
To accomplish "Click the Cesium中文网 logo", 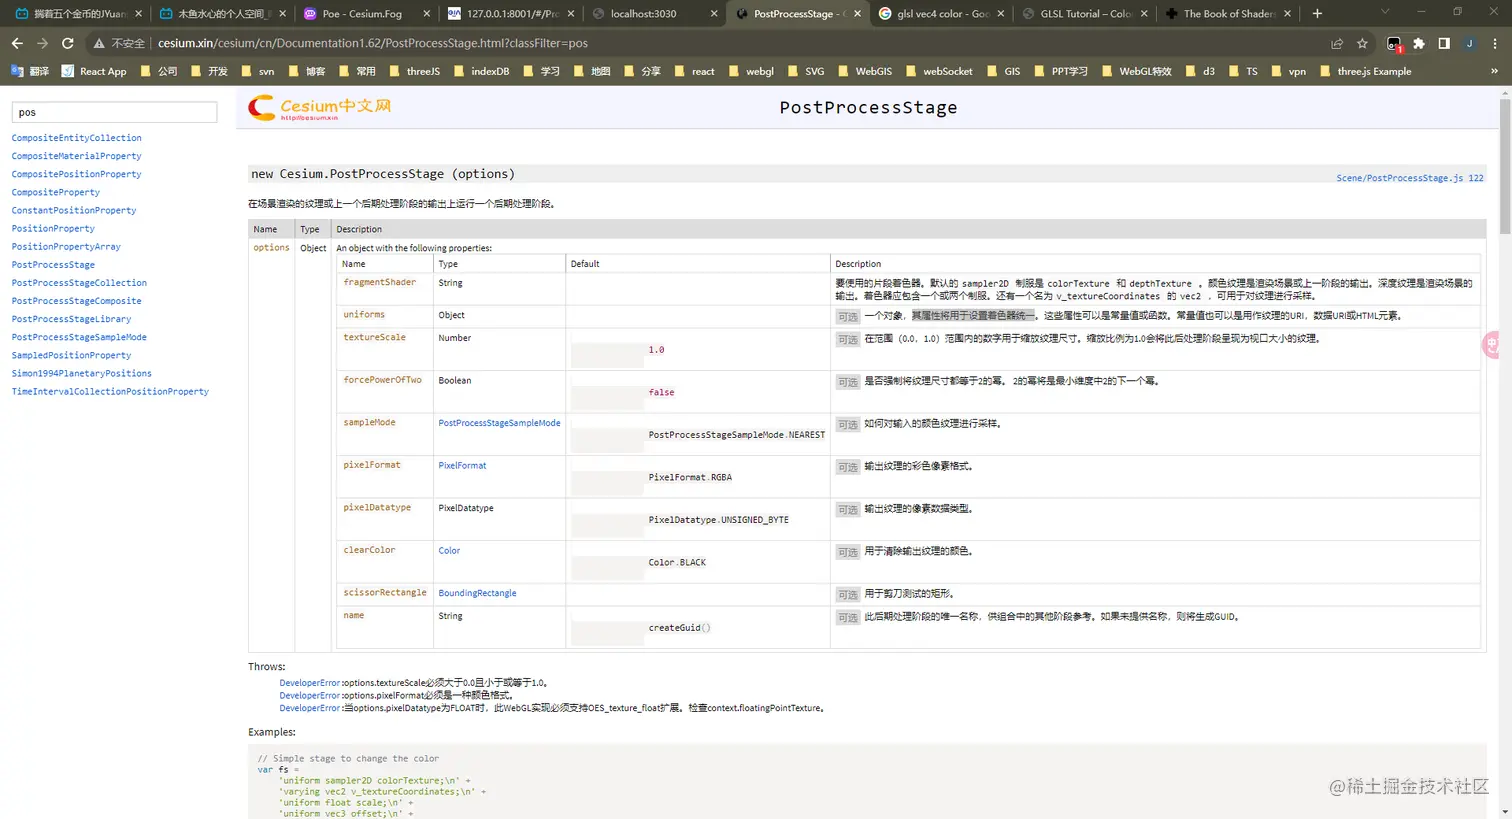I will (320, 108).
